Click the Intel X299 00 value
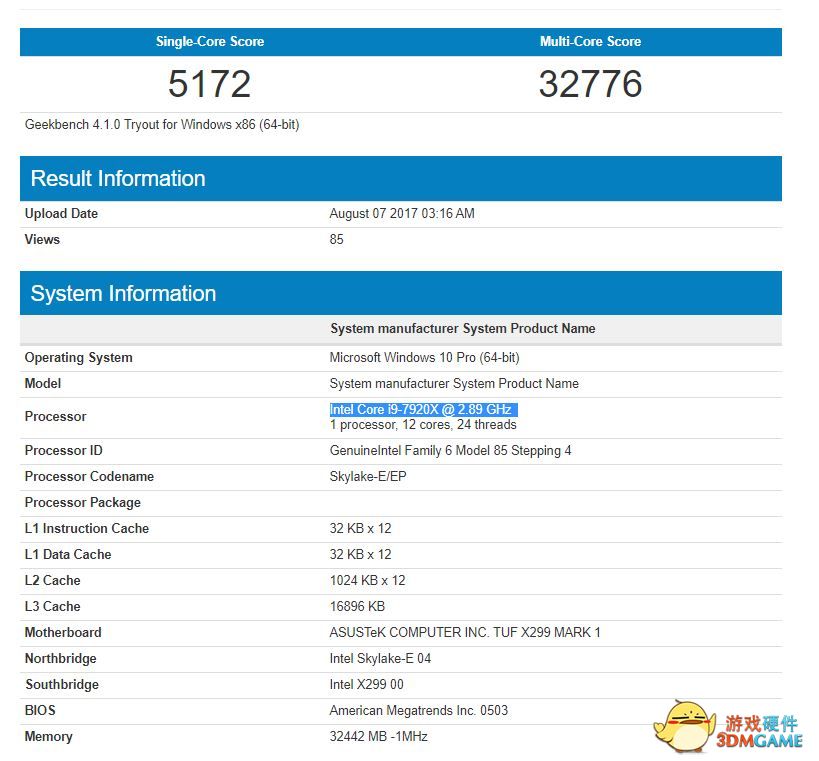This screenshot has width=819, height=761. coord(367,685)
